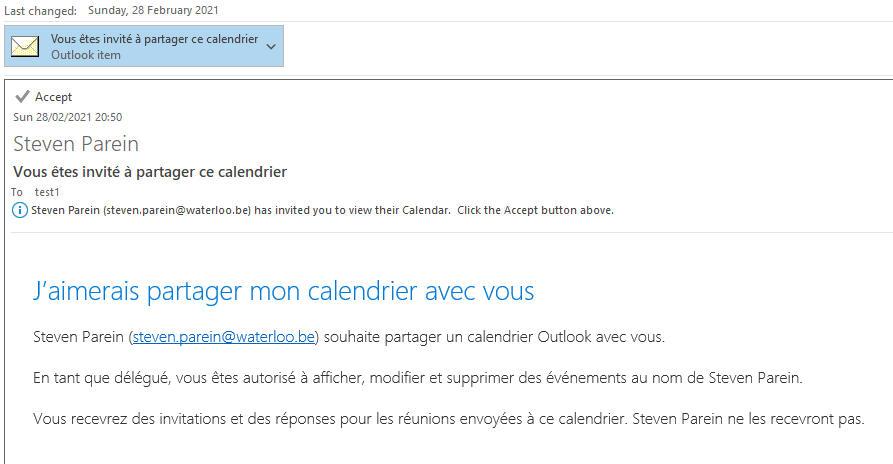This screenshot has height=464, width=893.
Task: Click recipient test1 in the To field
Action: (x=47, y=191)
